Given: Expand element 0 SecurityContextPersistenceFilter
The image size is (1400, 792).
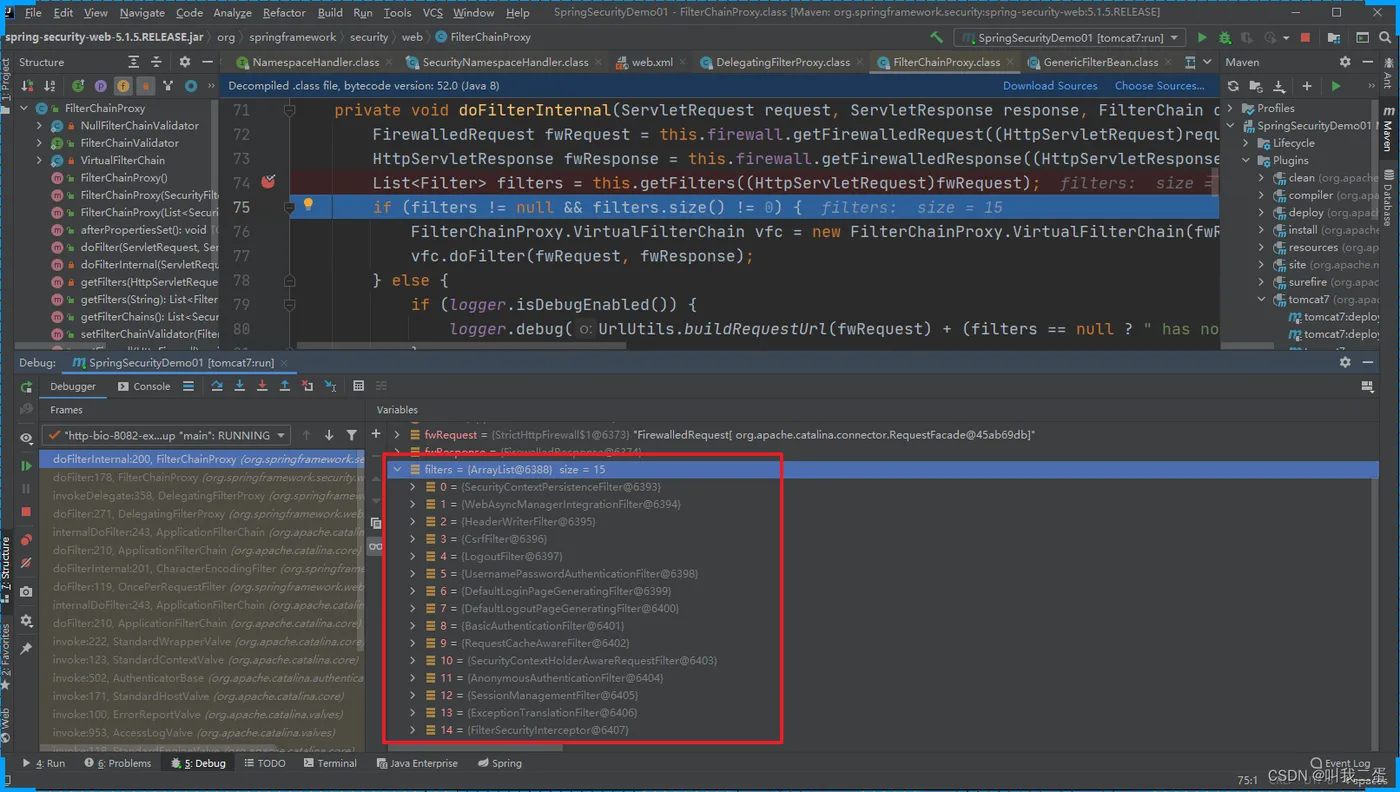Looking at the screenshot, I should click(x=413, y=487).
